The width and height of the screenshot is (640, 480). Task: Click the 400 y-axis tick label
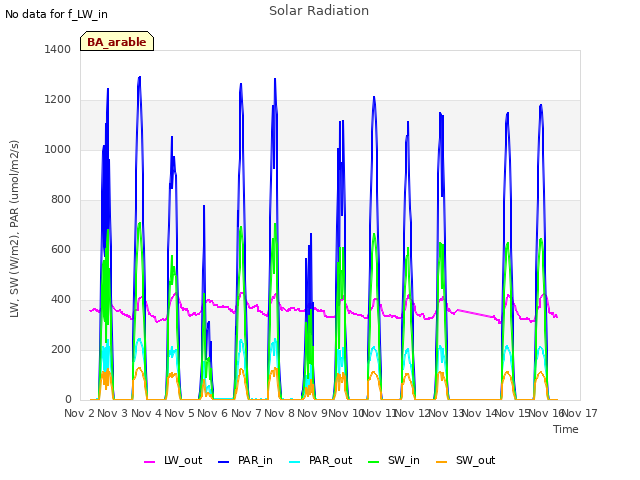[61, 300]
